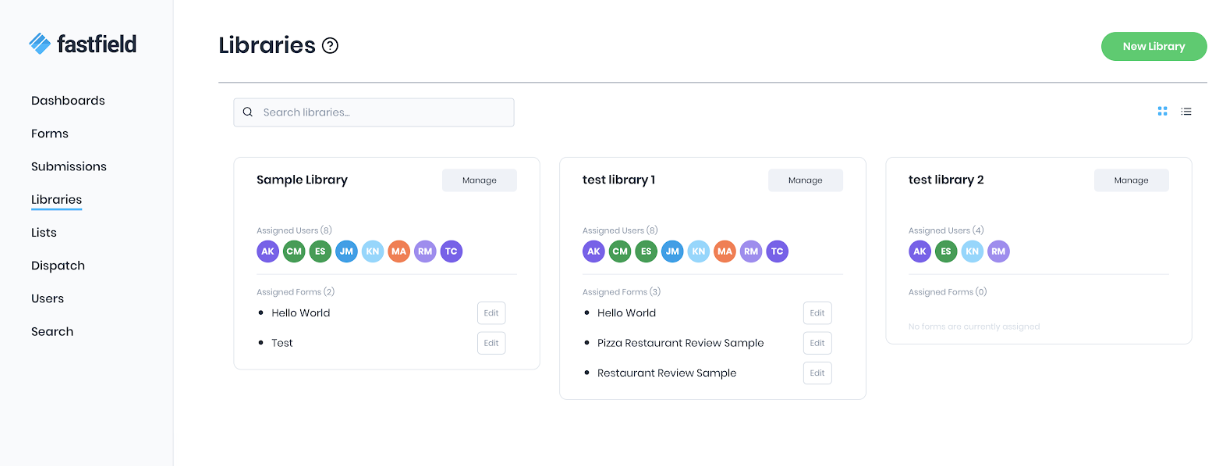Image resolution: width=1218 pixels, height=466 pixels.
Task: Select the MA avatar in Sample Library
Action: tap(399, 251)
